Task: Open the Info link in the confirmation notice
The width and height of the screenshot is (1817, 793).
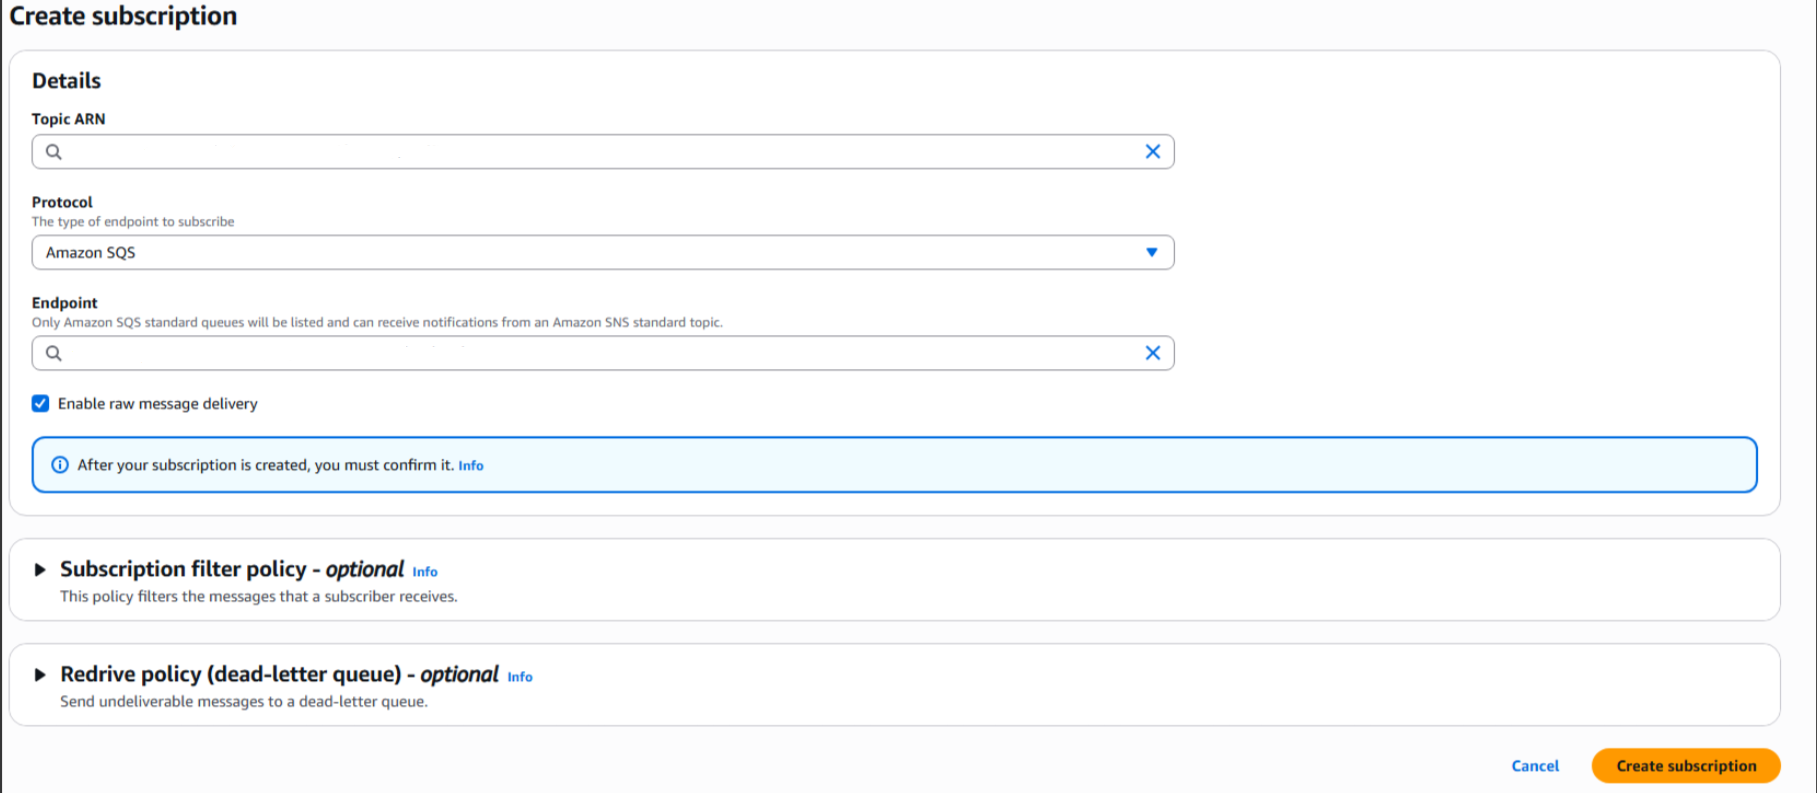Action: 471,466
